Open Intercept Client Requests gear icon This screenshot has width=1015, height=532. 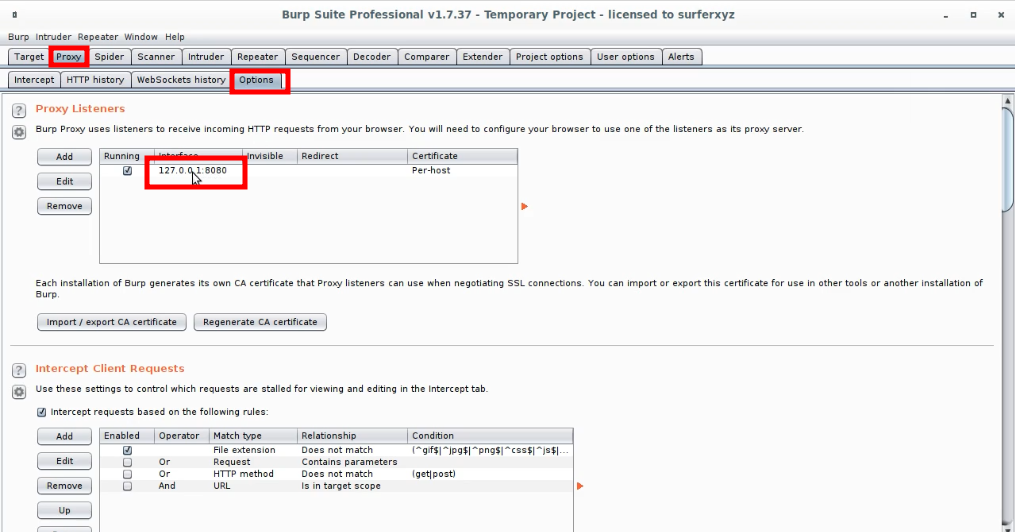pos(19,392)
